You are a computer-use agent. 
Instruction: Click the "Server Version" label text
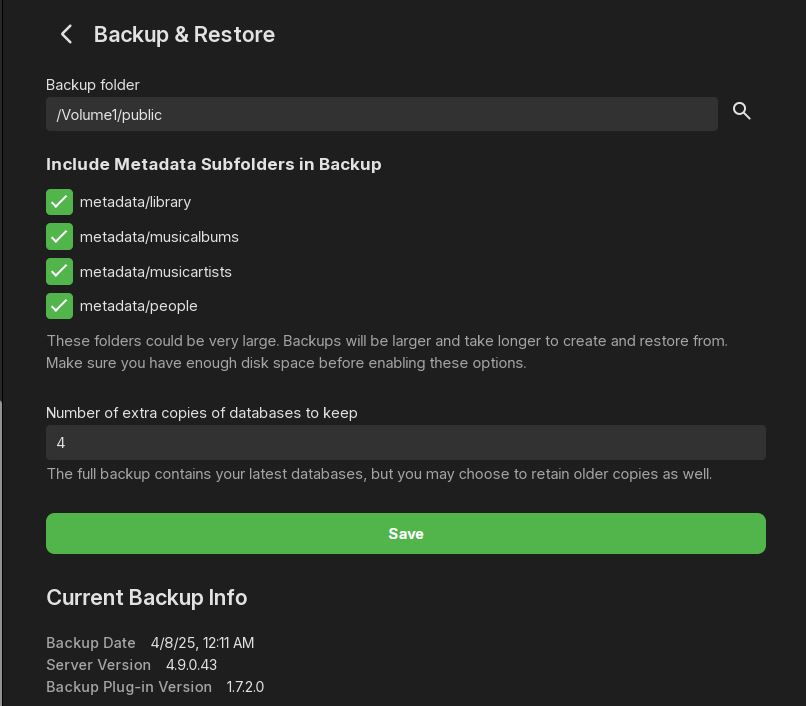pos(98,665)
